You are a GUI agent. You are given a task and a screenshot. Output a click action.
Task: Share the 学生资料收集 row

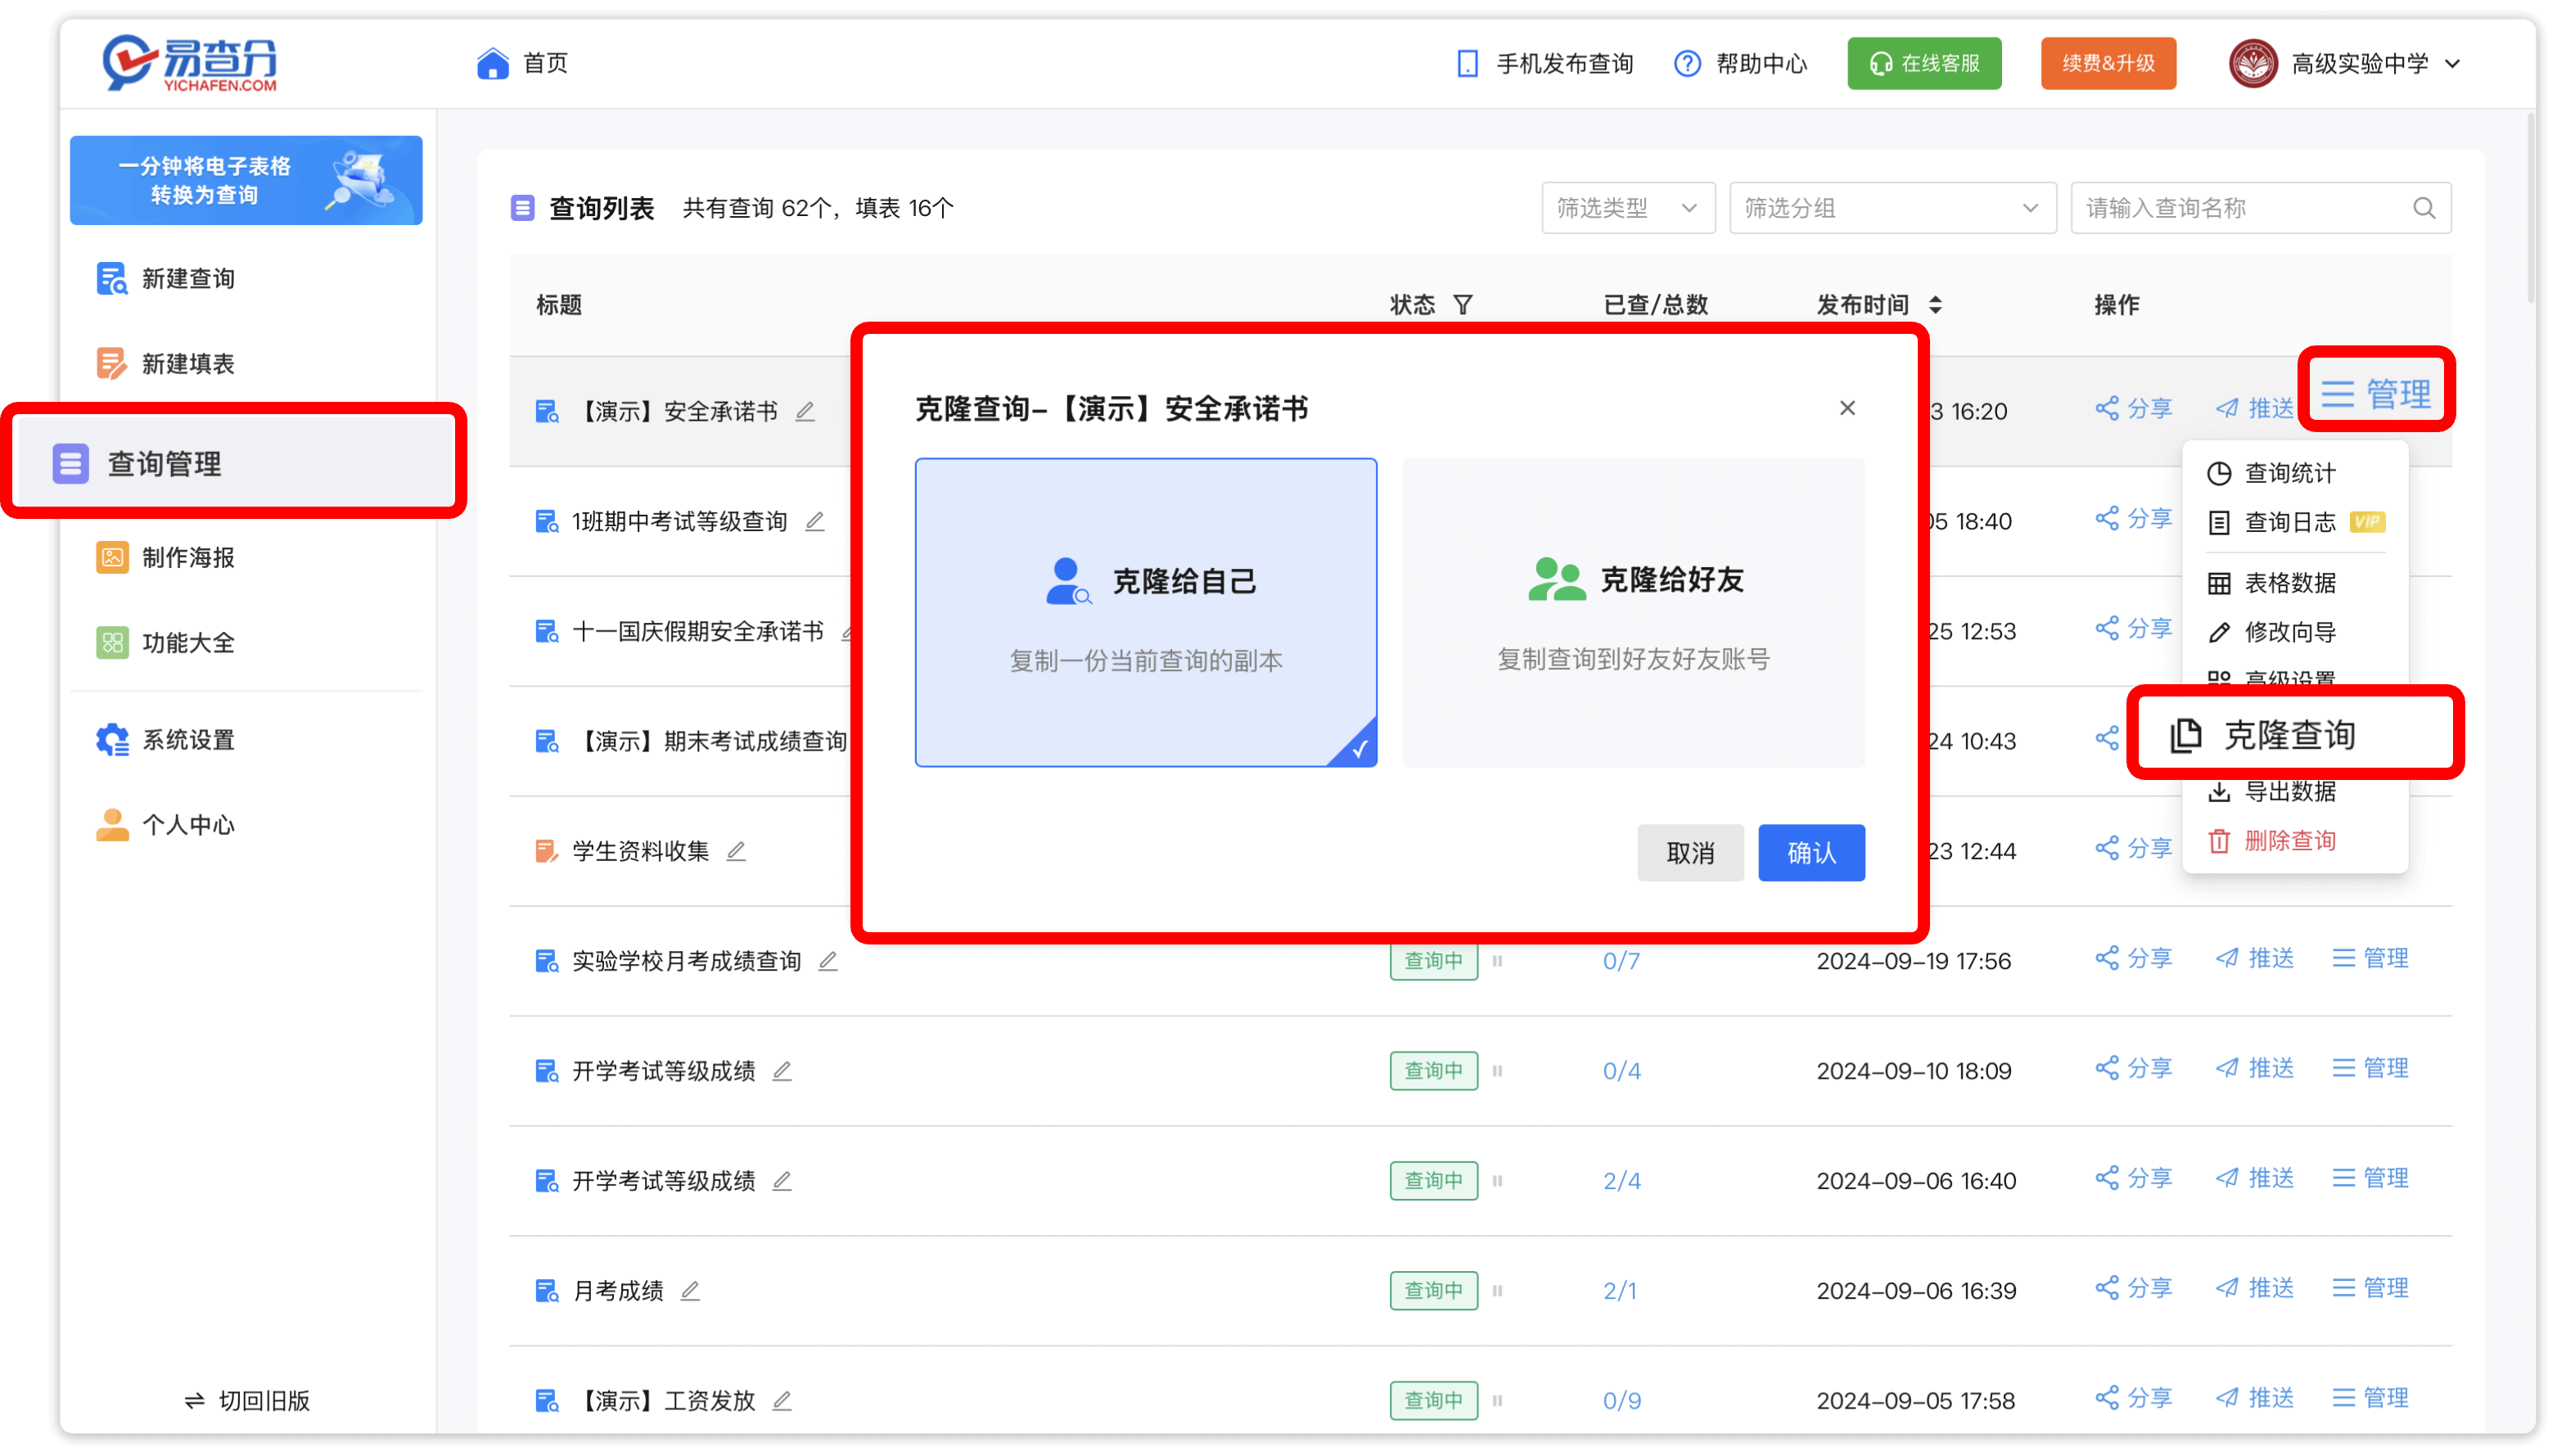2133,848
